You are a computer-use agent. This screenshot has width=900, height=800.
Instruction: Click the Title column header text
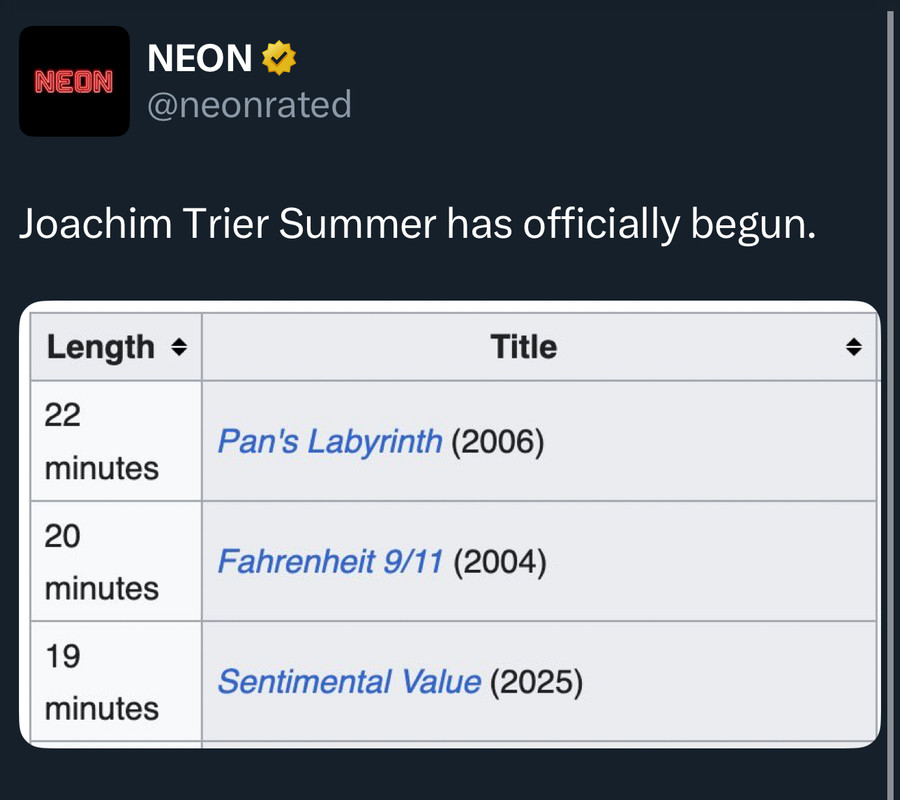click(523, 347)
